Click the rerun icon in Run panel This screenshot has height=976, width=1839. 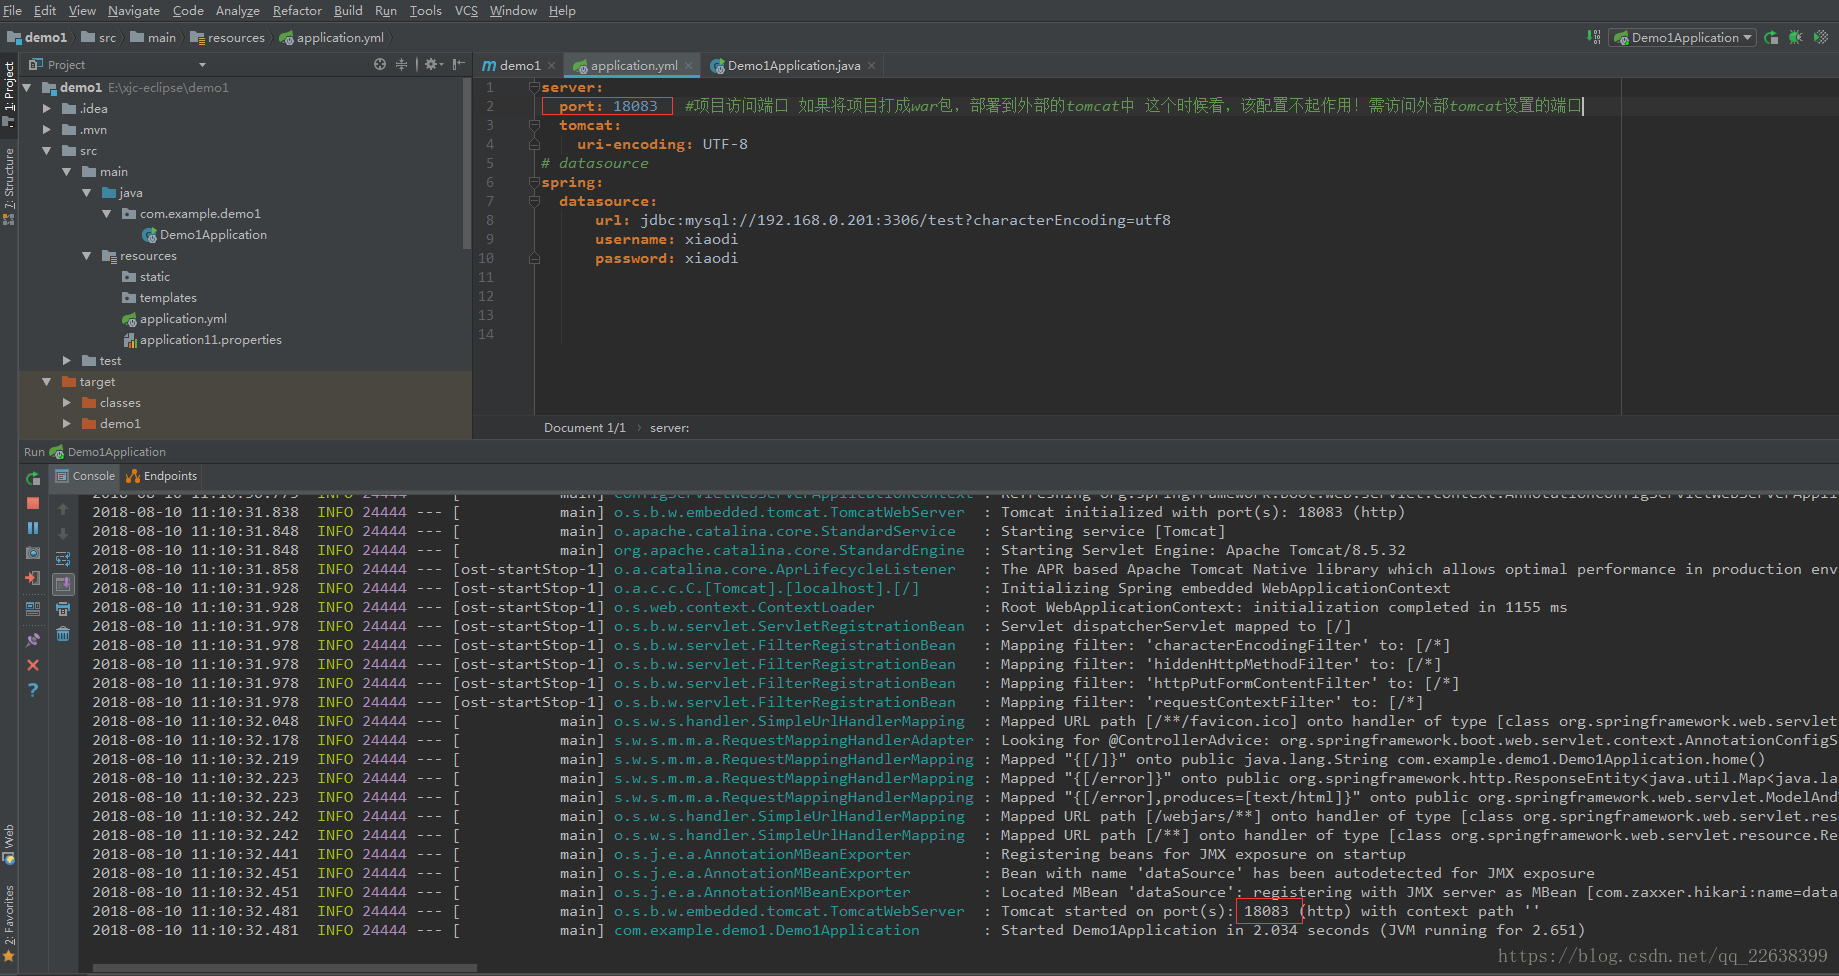click(x=33, y=479)
